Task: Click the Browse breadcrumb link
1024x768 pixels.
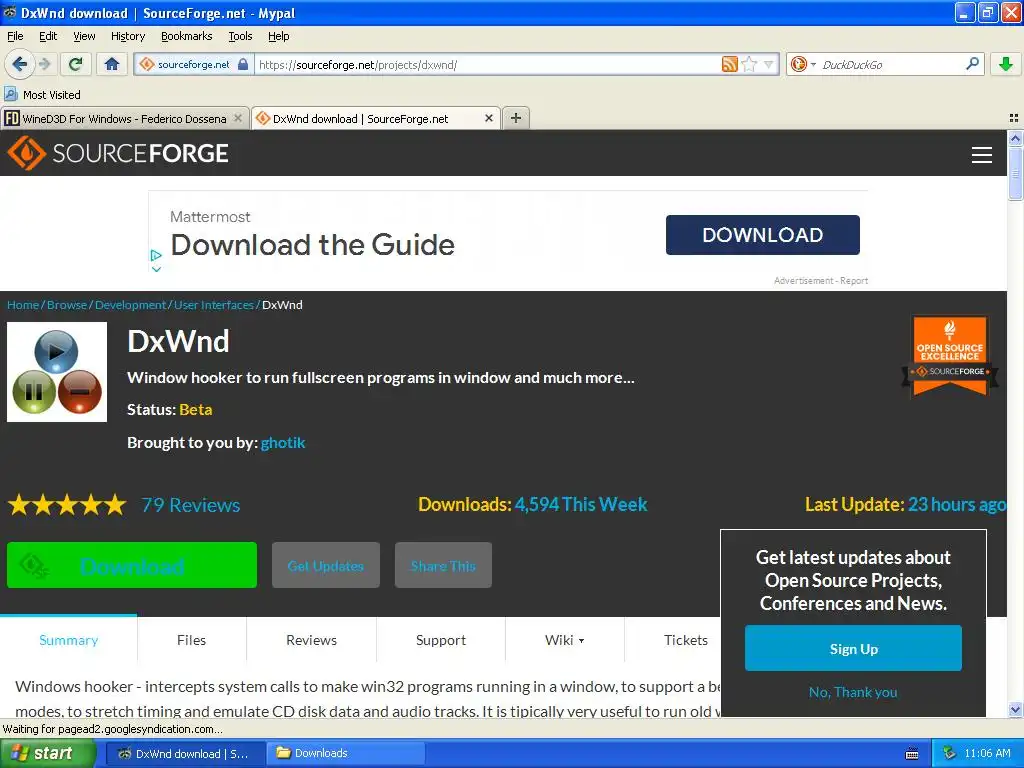Action: point(67,305)
